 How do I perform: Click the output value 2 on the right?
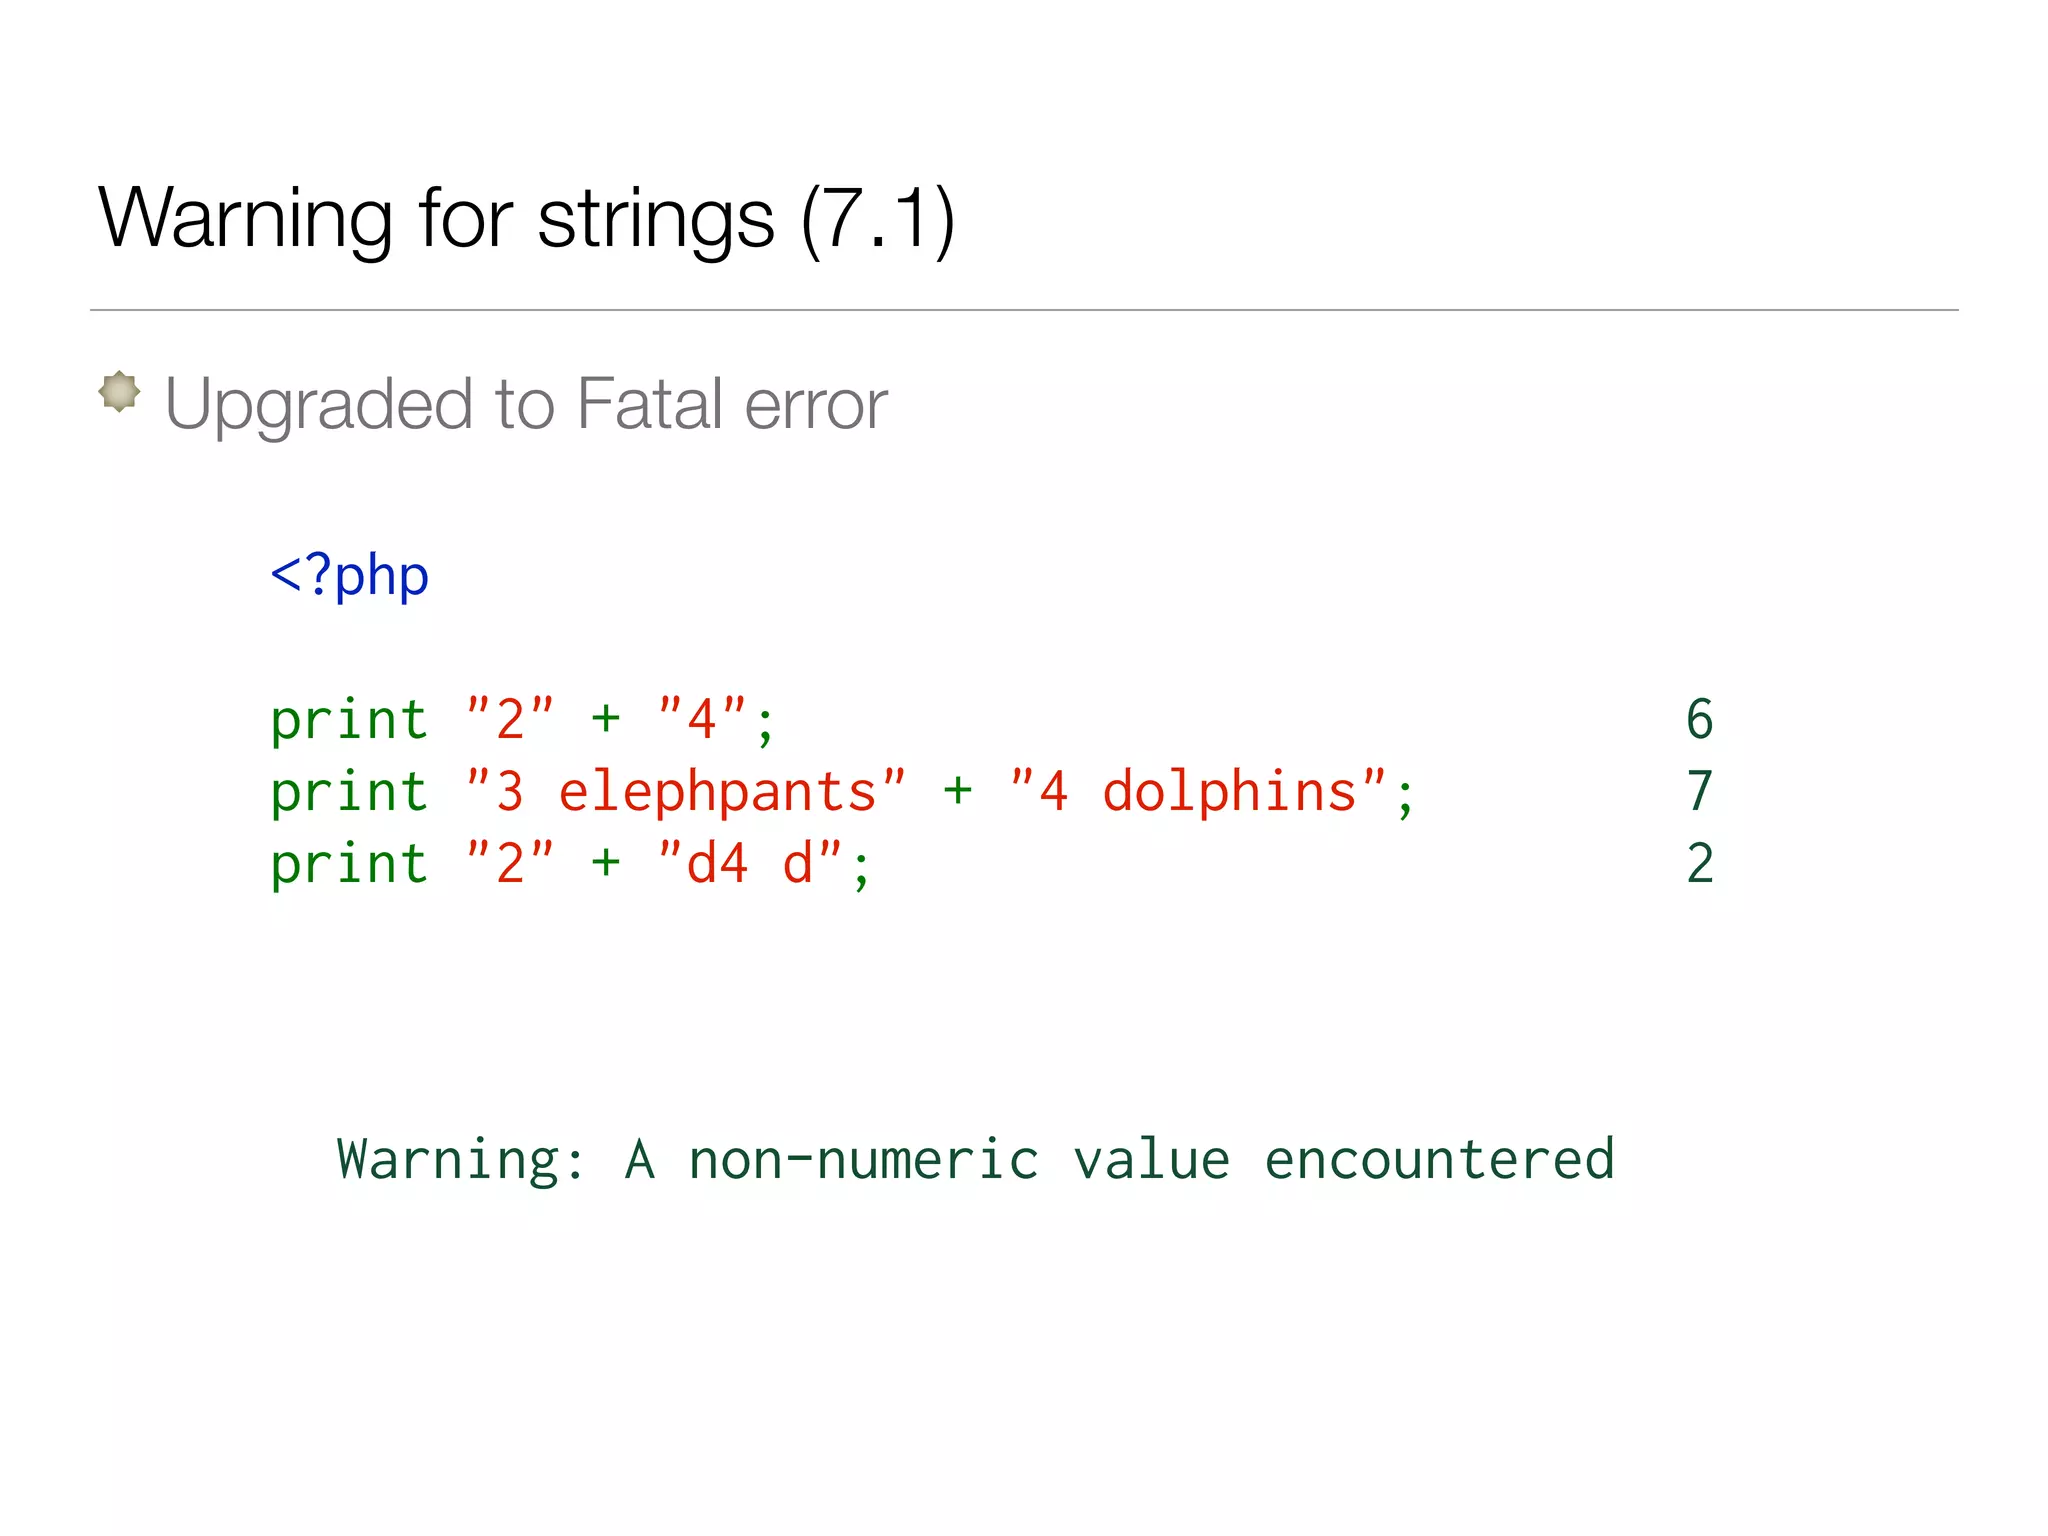(1699, 864)
